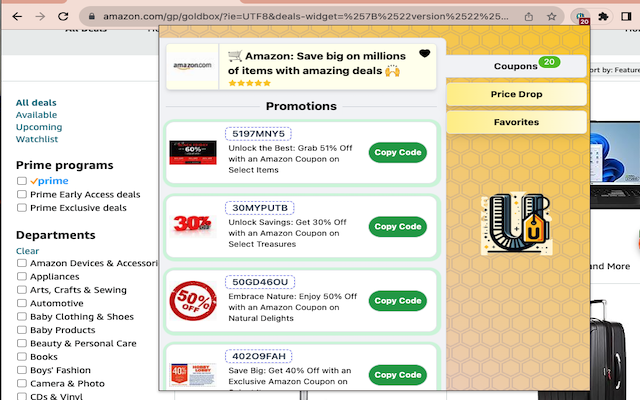Check Beauty & Personal Care department
640x400 pixels.
coord(22,343)
